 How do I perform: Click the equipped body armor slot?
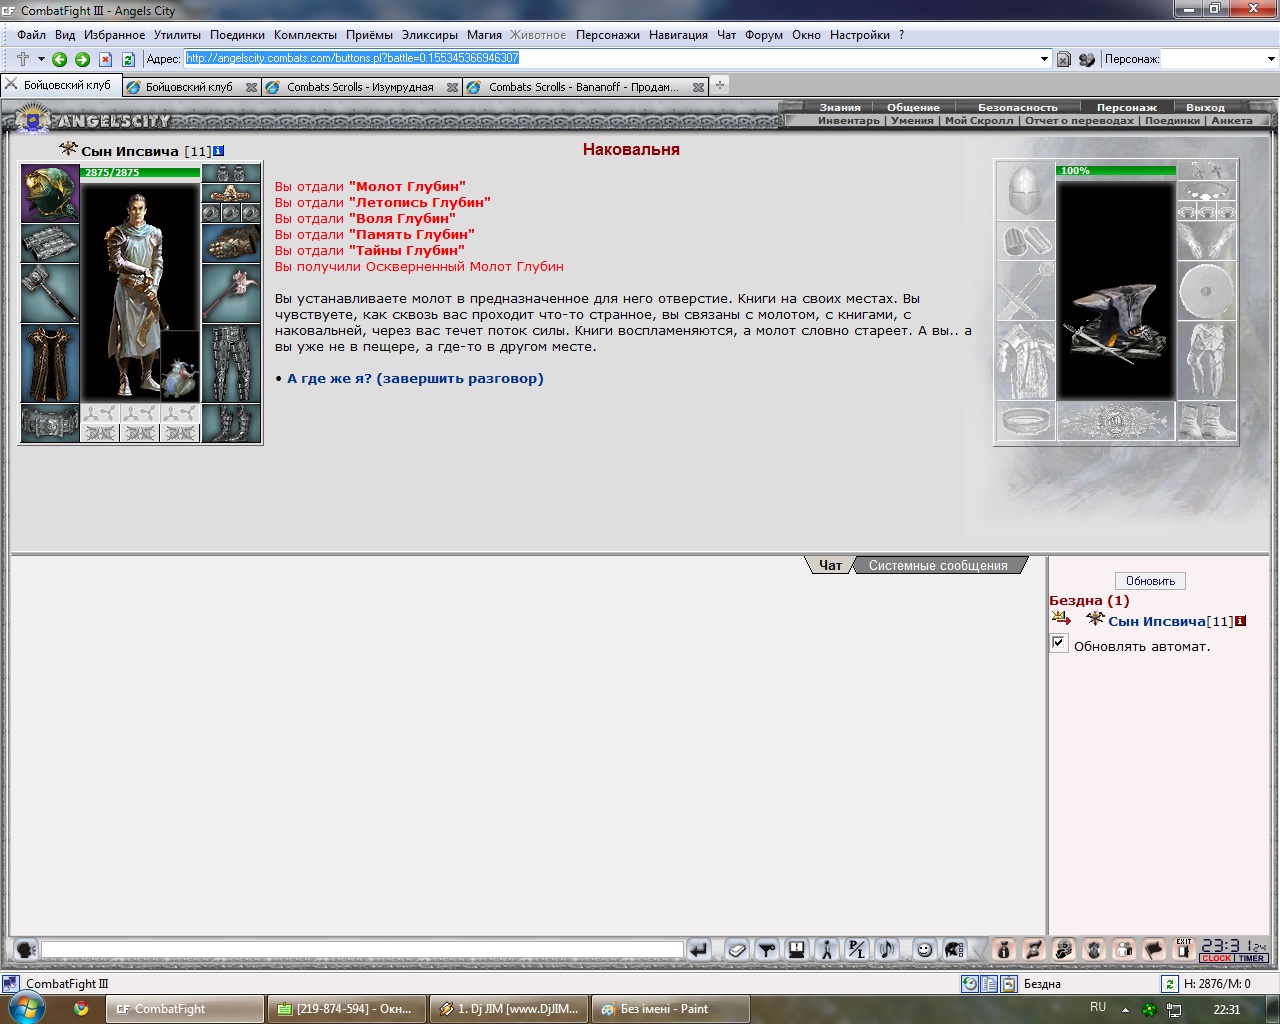(50, 363)
